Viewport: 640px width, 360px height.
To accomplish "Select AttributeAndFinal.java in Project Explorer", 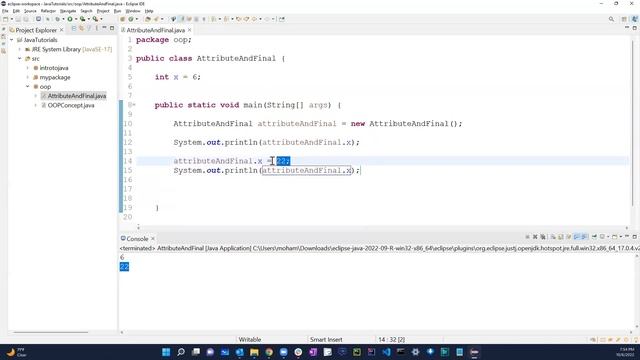I will 77,96.
